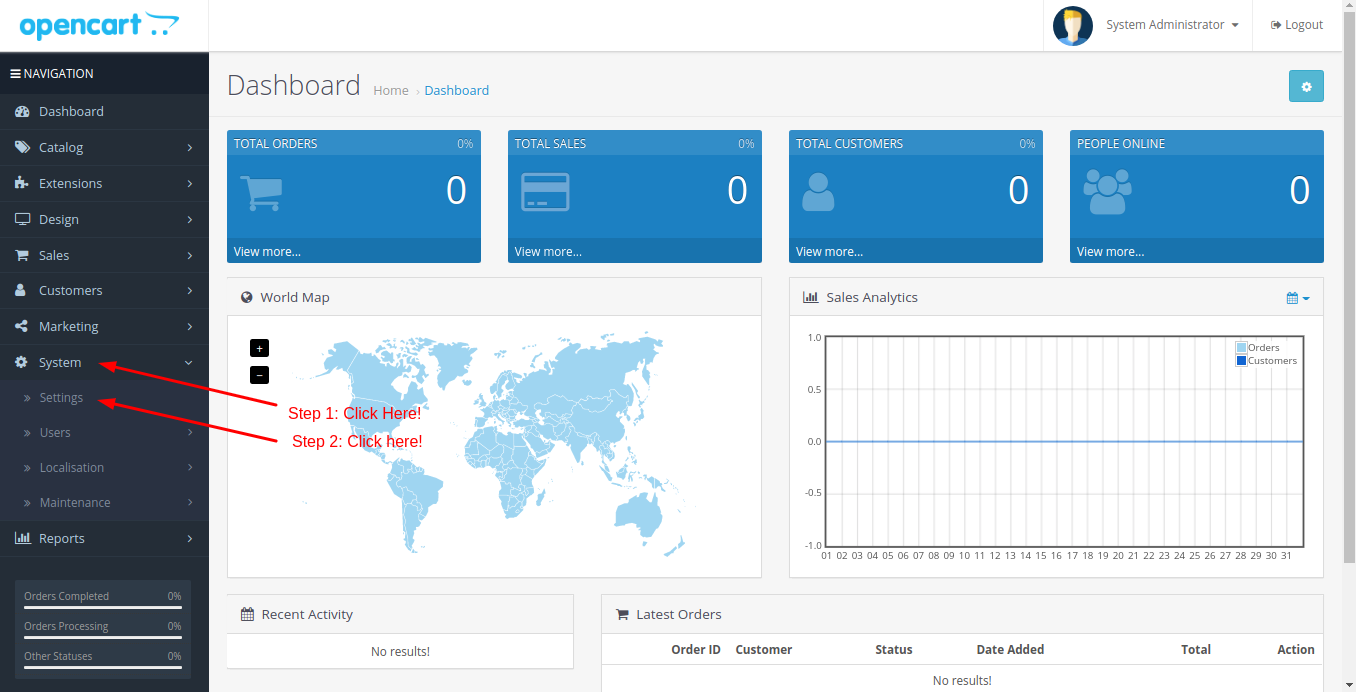Viewport: 1356px width, 692px height.
Task: Click the Order ID column header
Action: (696, 650)
